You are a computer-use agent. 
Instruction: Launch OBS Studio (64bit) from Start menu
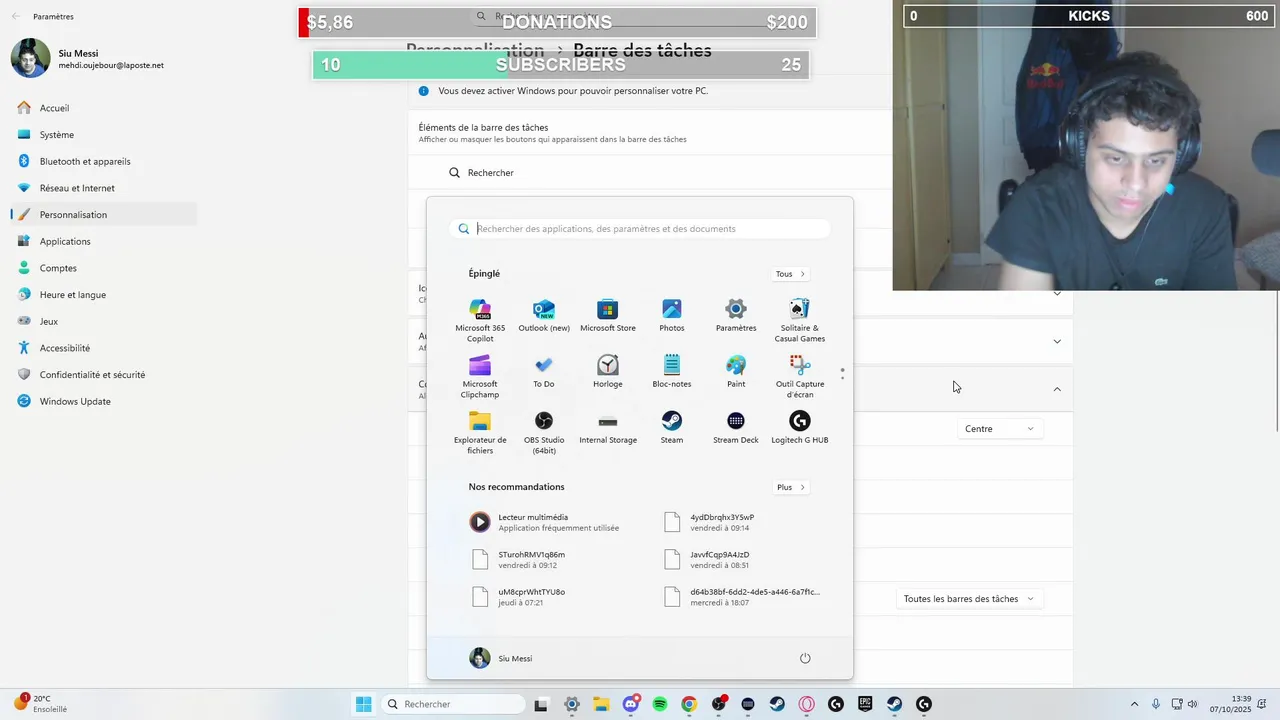coord(544,432)
